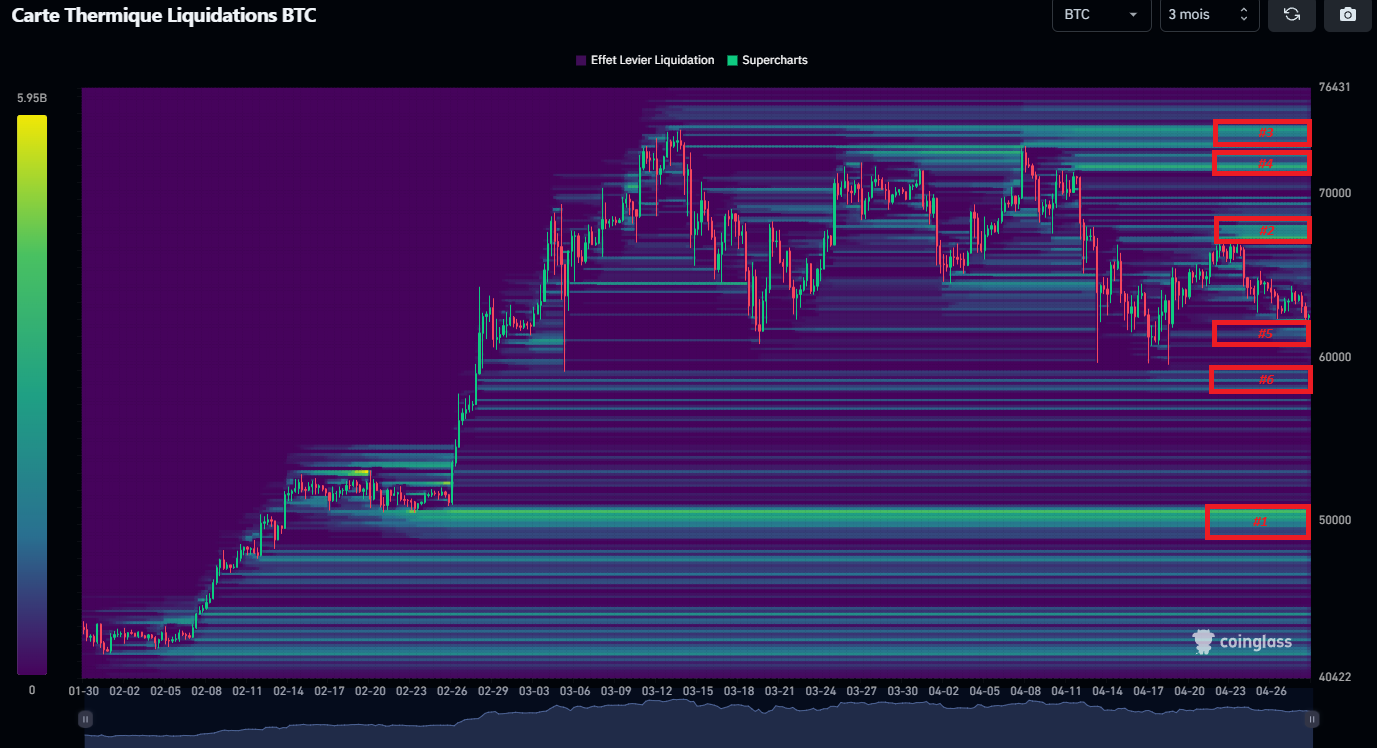Click the Carte Thermique Liquidations BTC title
The image size is (1377, 748).
164,16
